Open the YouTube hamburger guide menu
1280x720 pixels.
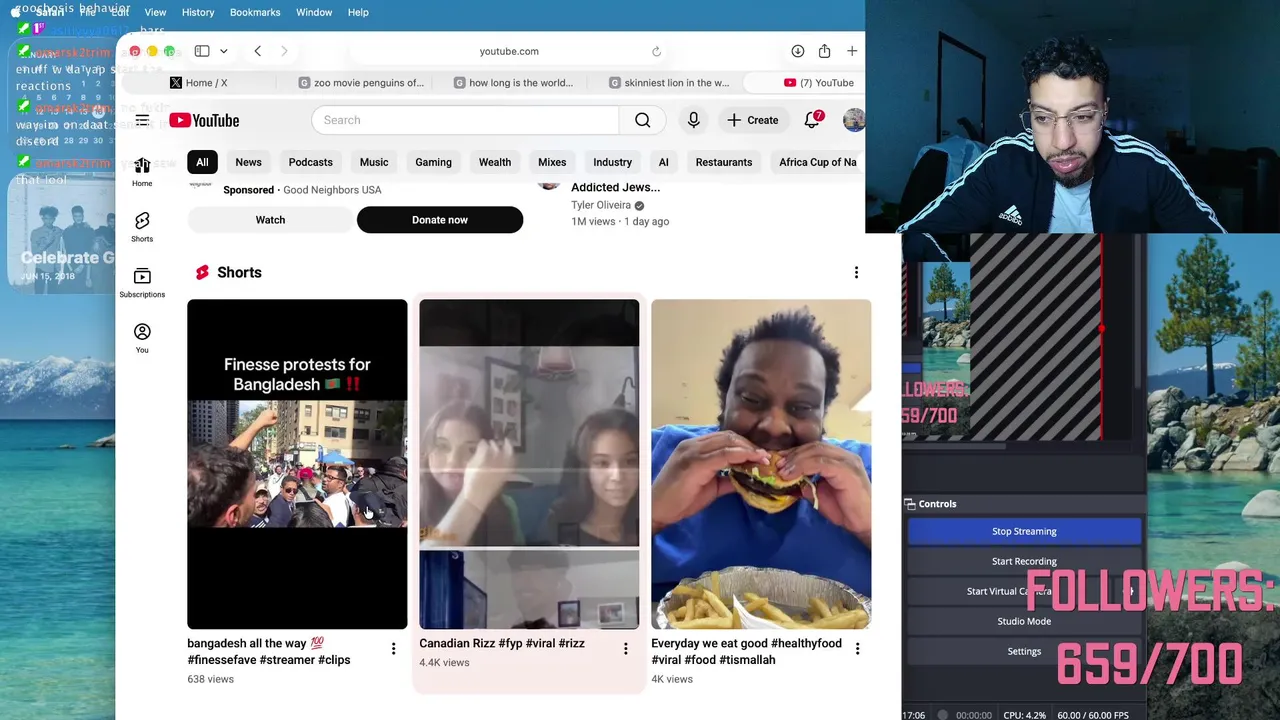click(x=142, y=120)
